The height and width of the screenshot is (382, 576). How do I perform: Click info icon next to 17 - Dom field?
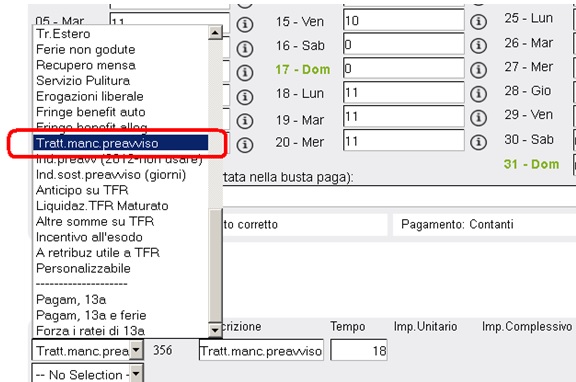coord(478,70)
